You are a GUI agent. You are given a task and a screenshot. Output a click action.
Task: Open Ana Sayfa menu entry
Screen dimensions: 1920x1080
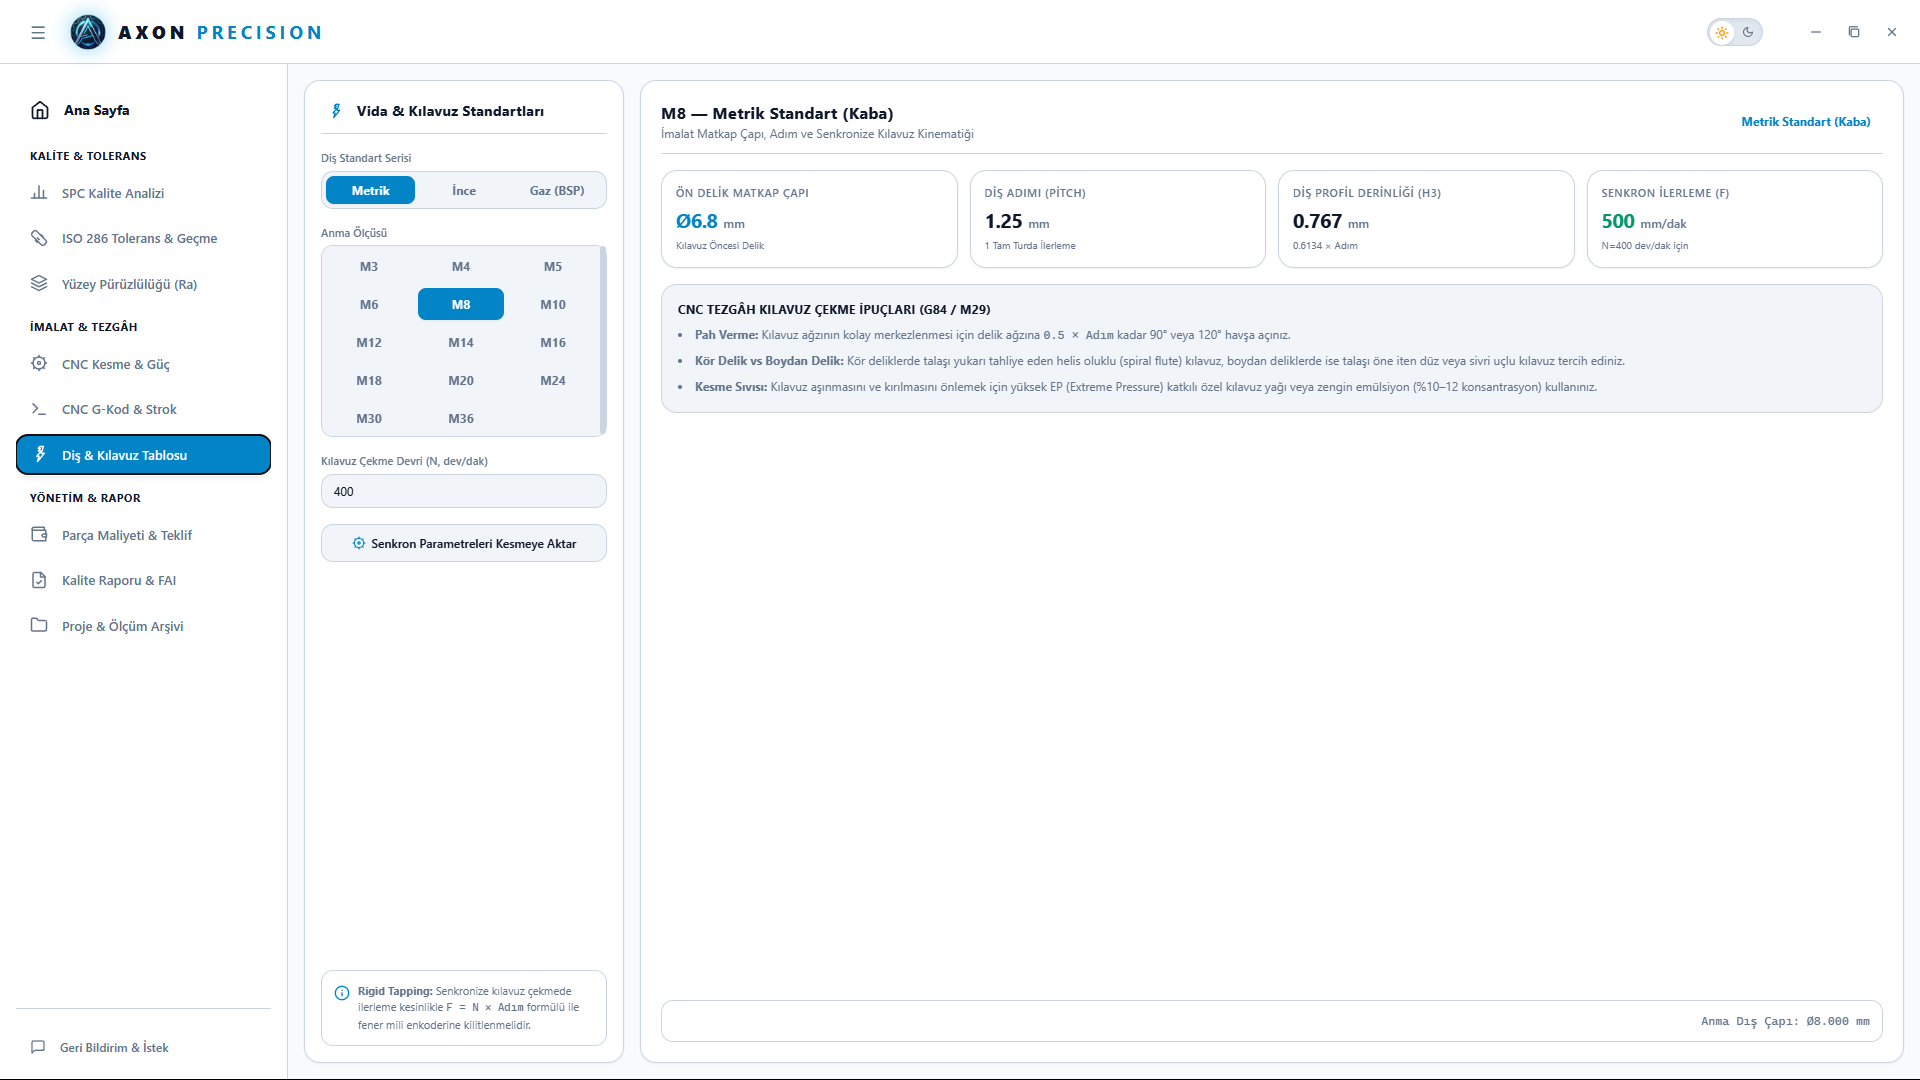[x=143, y=110]
